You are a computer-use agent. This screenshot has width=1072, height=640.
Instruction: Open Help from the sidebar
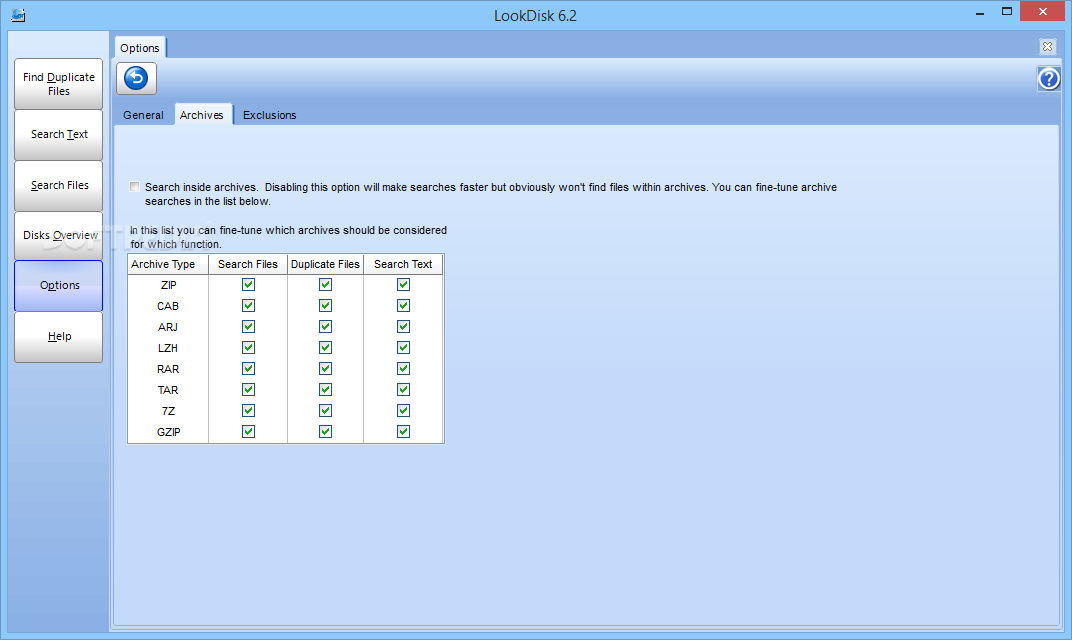click(59, 336)
